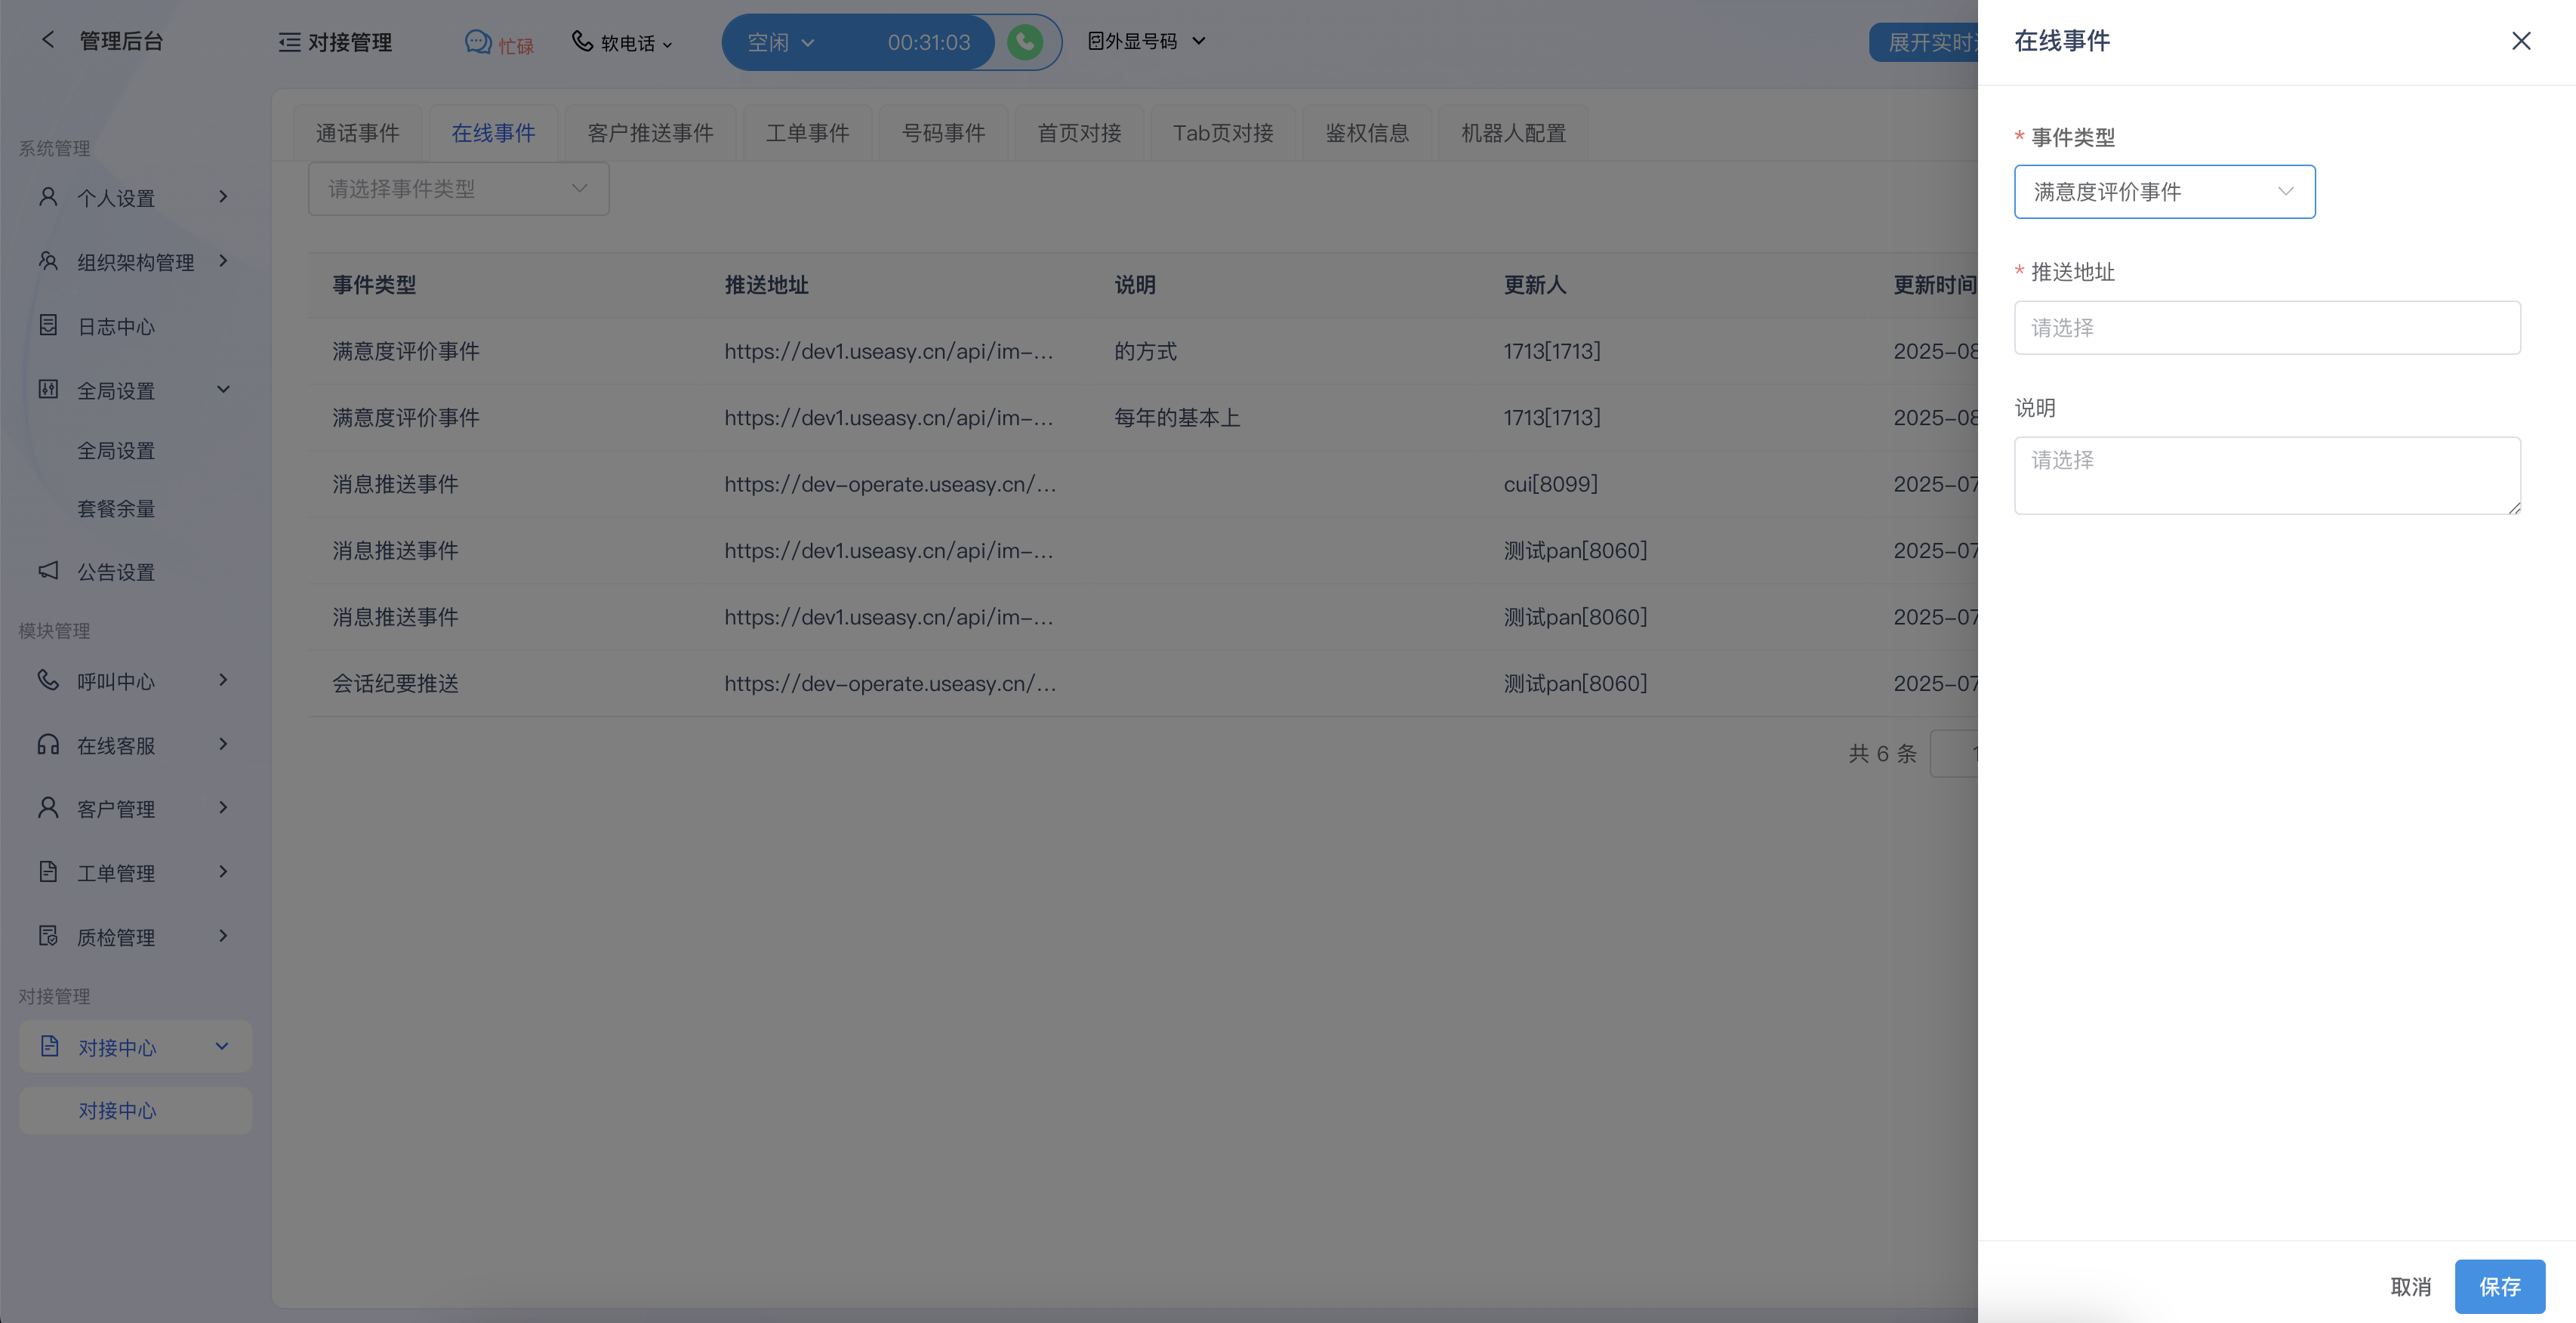Click the green phone call button

tap(1025, 42)
